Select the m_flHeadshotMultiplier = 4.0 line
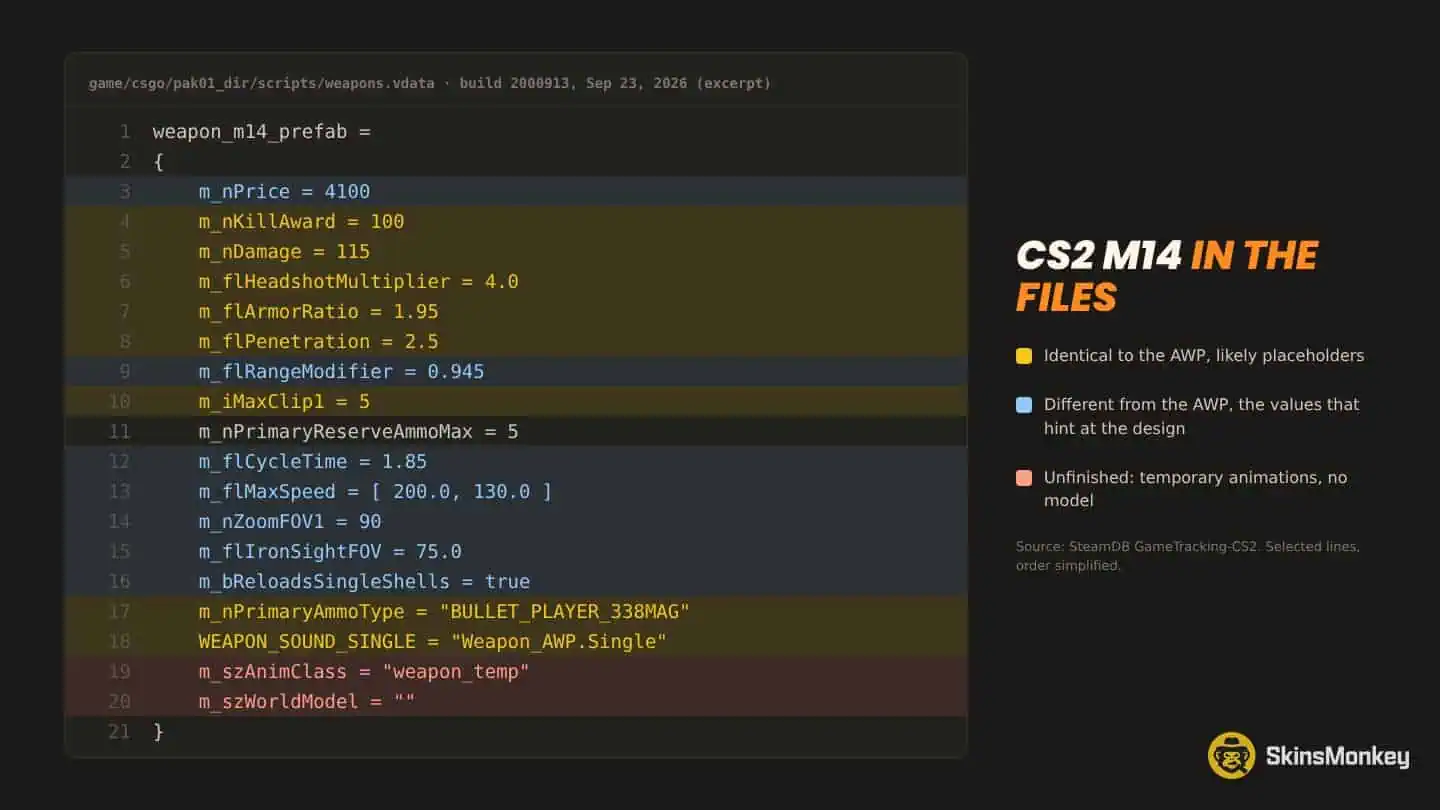Screen dimensions: 1440x810 point(516,282)
